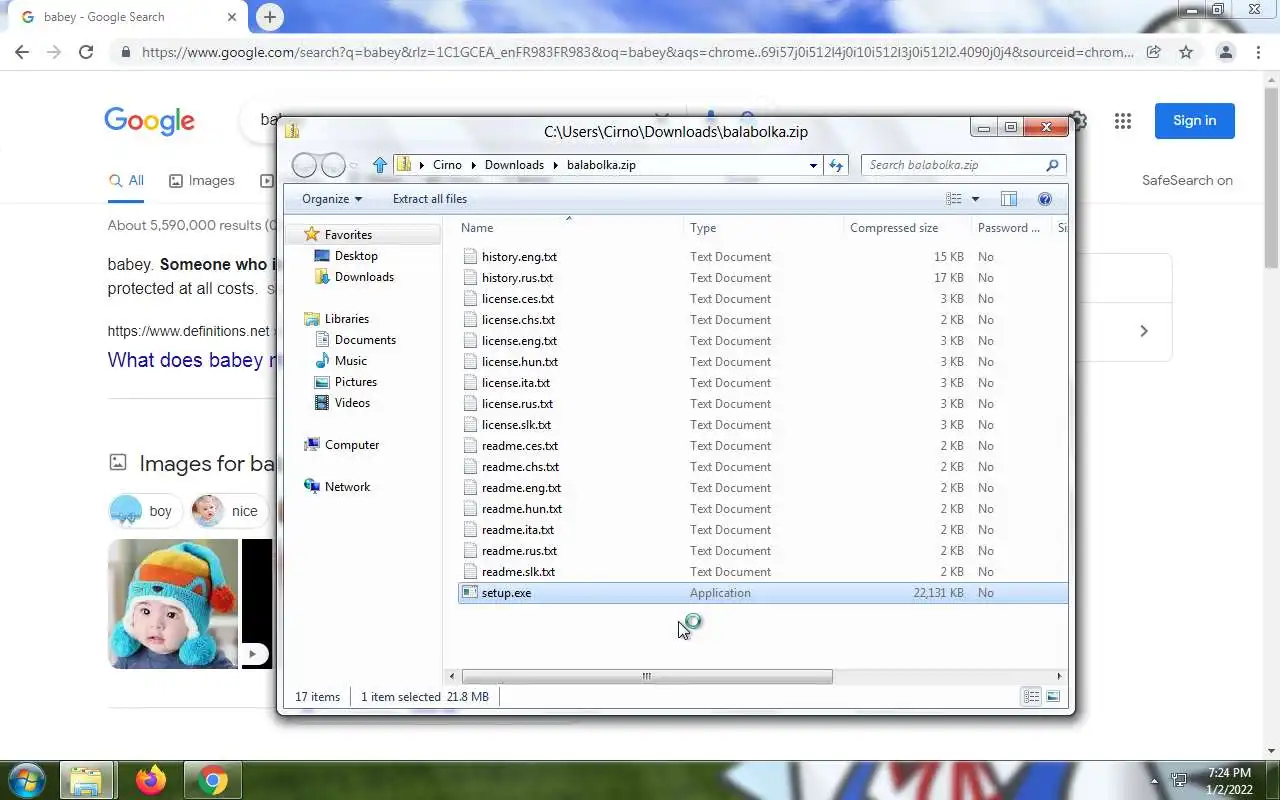The height and width of the screenshot is (800, 1280).
Task: Select file readme.rus.txt
Action: point(519,551)
